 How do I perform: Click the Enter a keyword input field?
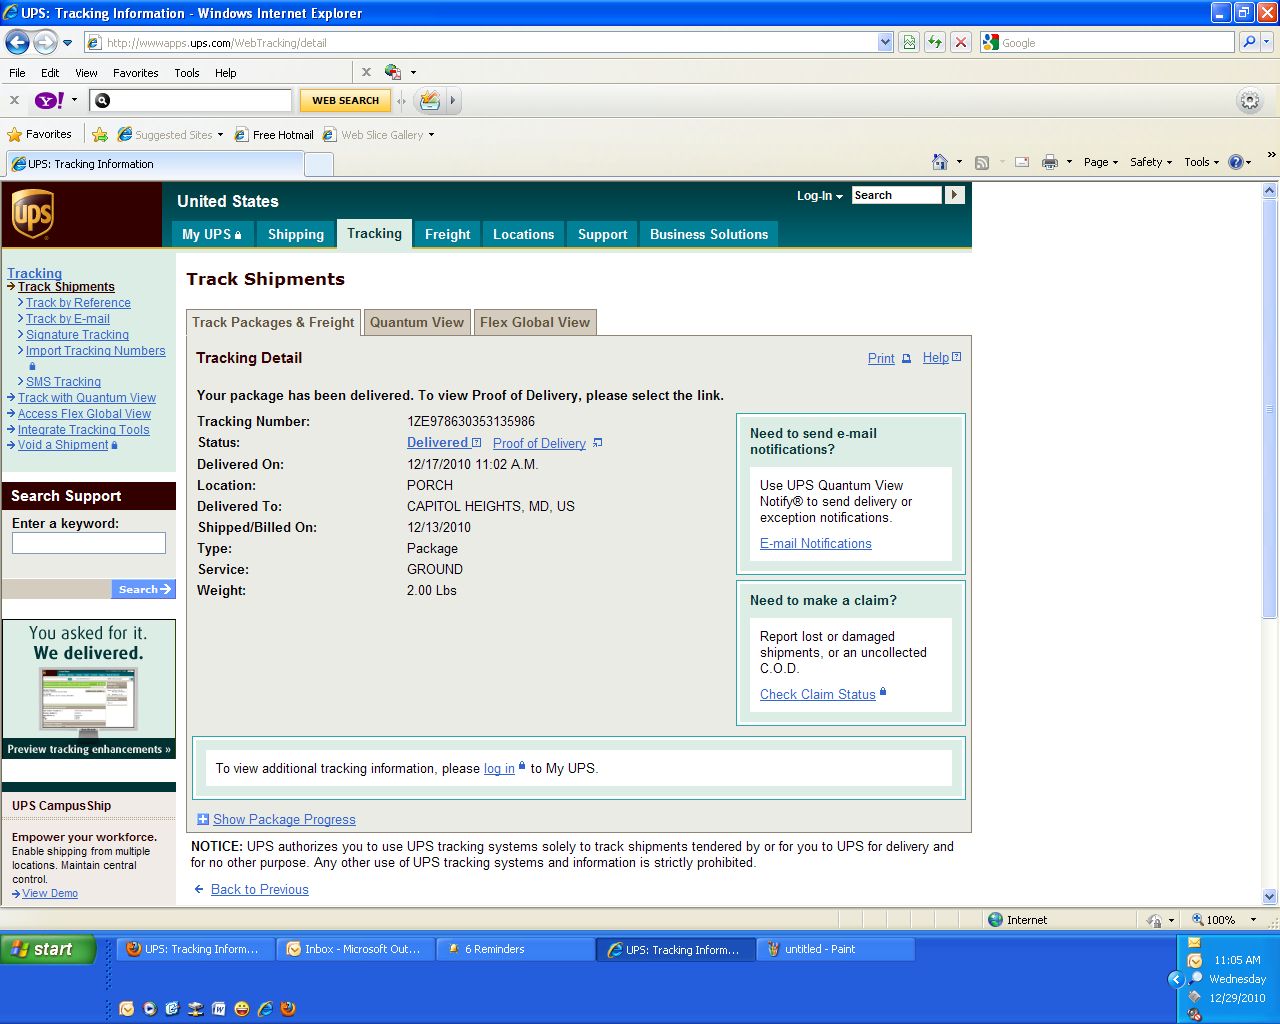tap(89, 543)
